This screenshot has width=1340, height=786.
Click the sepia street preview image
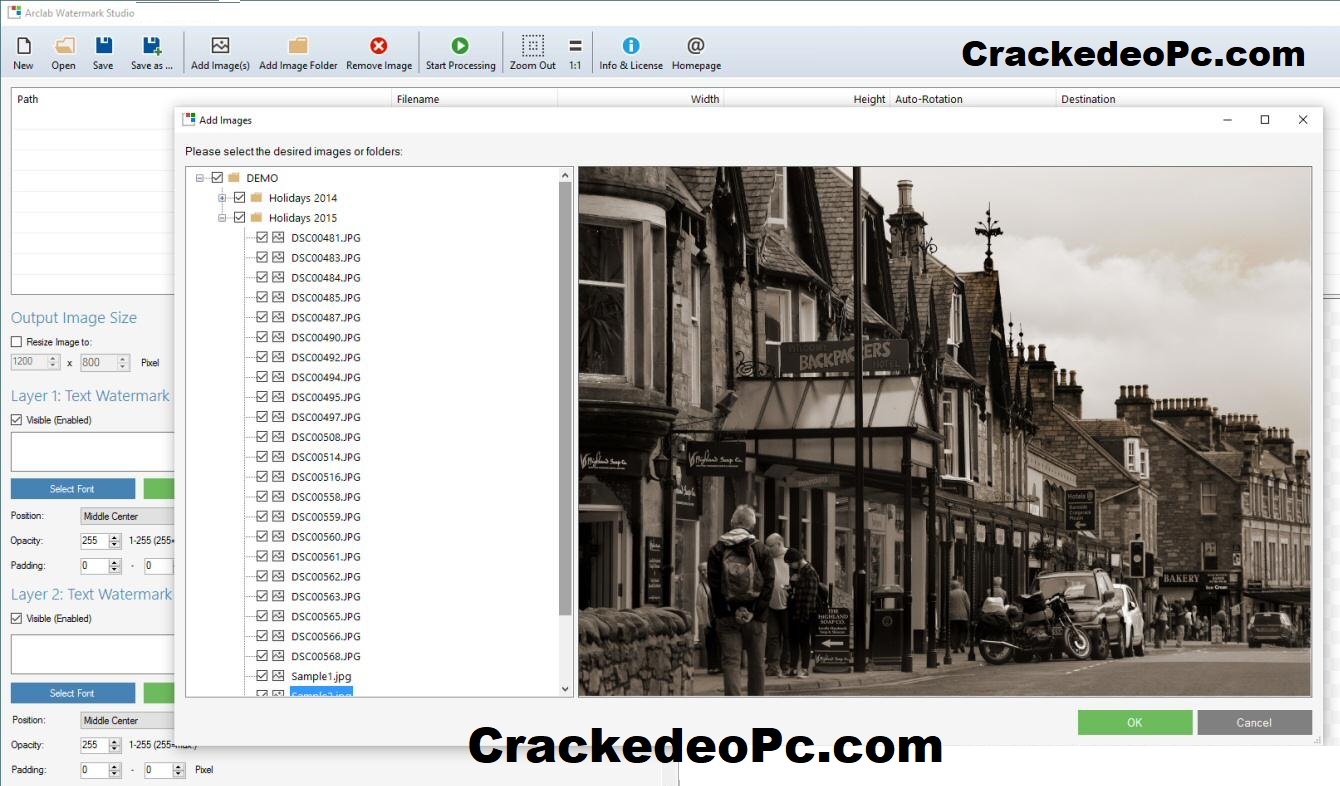point(944,431)
